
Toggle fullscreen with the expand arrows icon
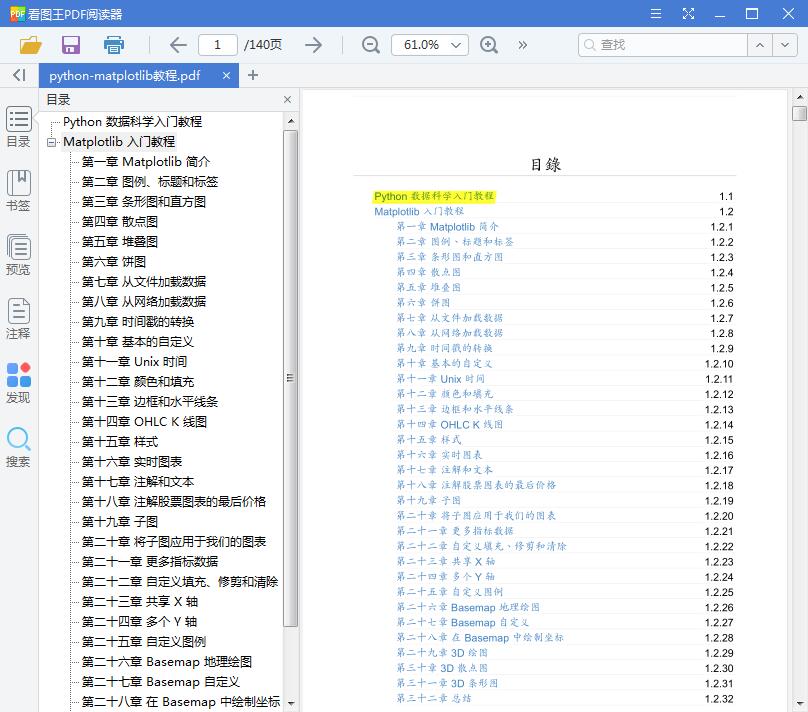coord(688,13)
